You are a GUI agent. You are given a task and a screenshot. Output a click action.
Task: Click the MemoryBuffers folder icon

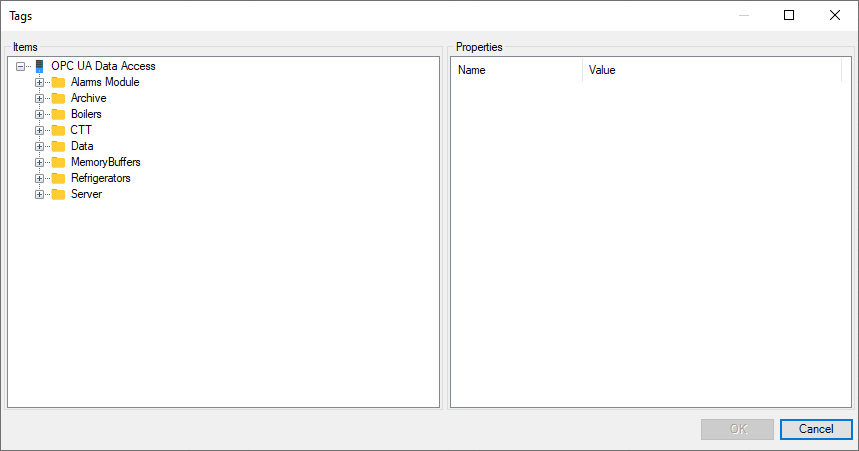pyautogui.click(x=58, y=162)
